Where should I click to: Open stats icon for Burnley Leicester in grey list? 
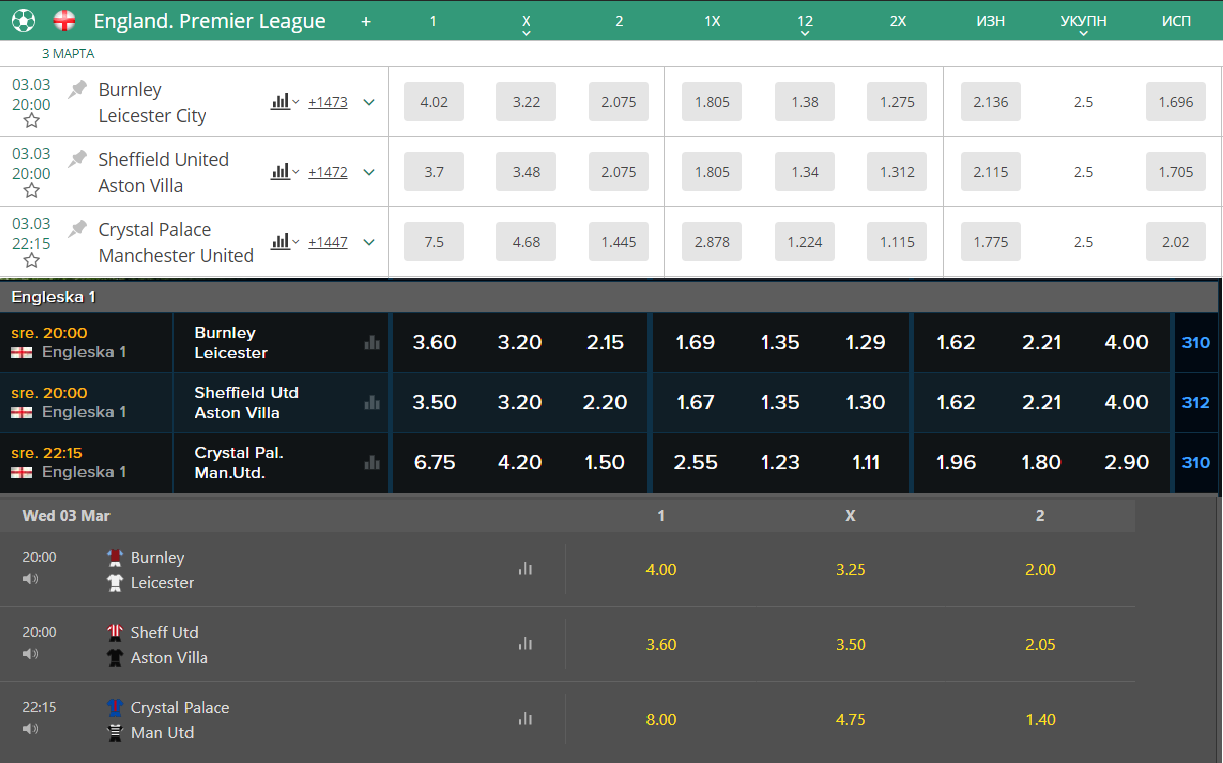(525, 569)
